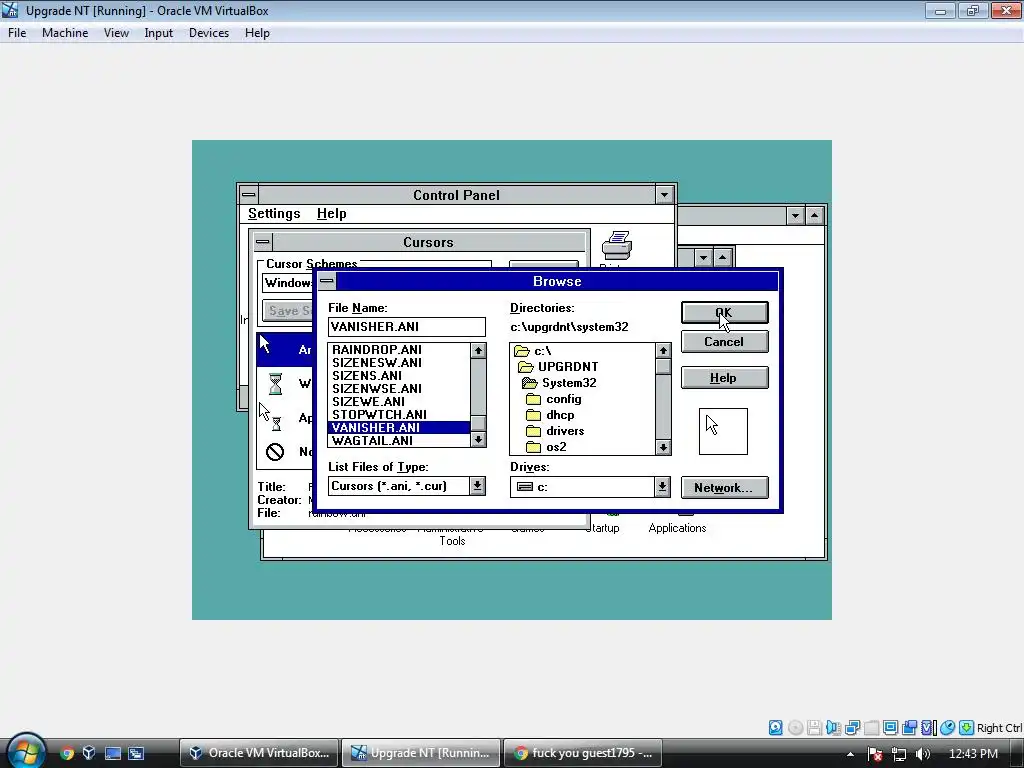Click the Switch Between Windows quick launch icon
Image resolution: width=1024 pixels, height=768 pixels.
pyautogui.click(x=136, y=753)
